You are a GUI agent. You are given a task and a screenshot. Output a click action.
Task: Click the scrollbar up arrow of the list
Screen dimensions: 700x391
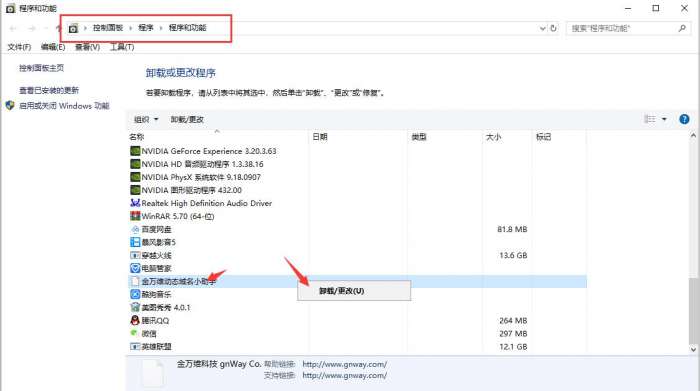(693, 136)
